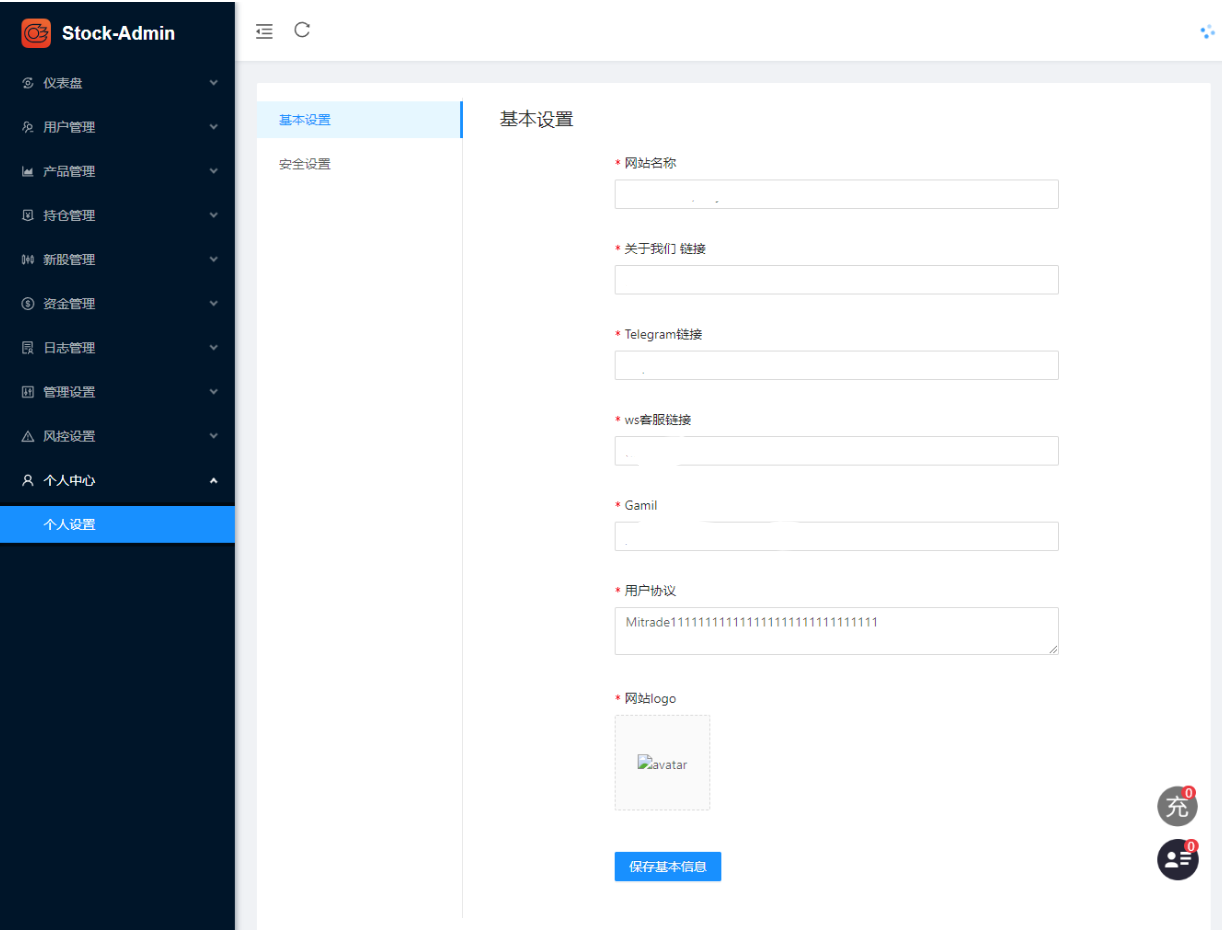Collapse the sidebar with the fold icon
This screenshot has width=1222, height=933.
coord(264,31)
